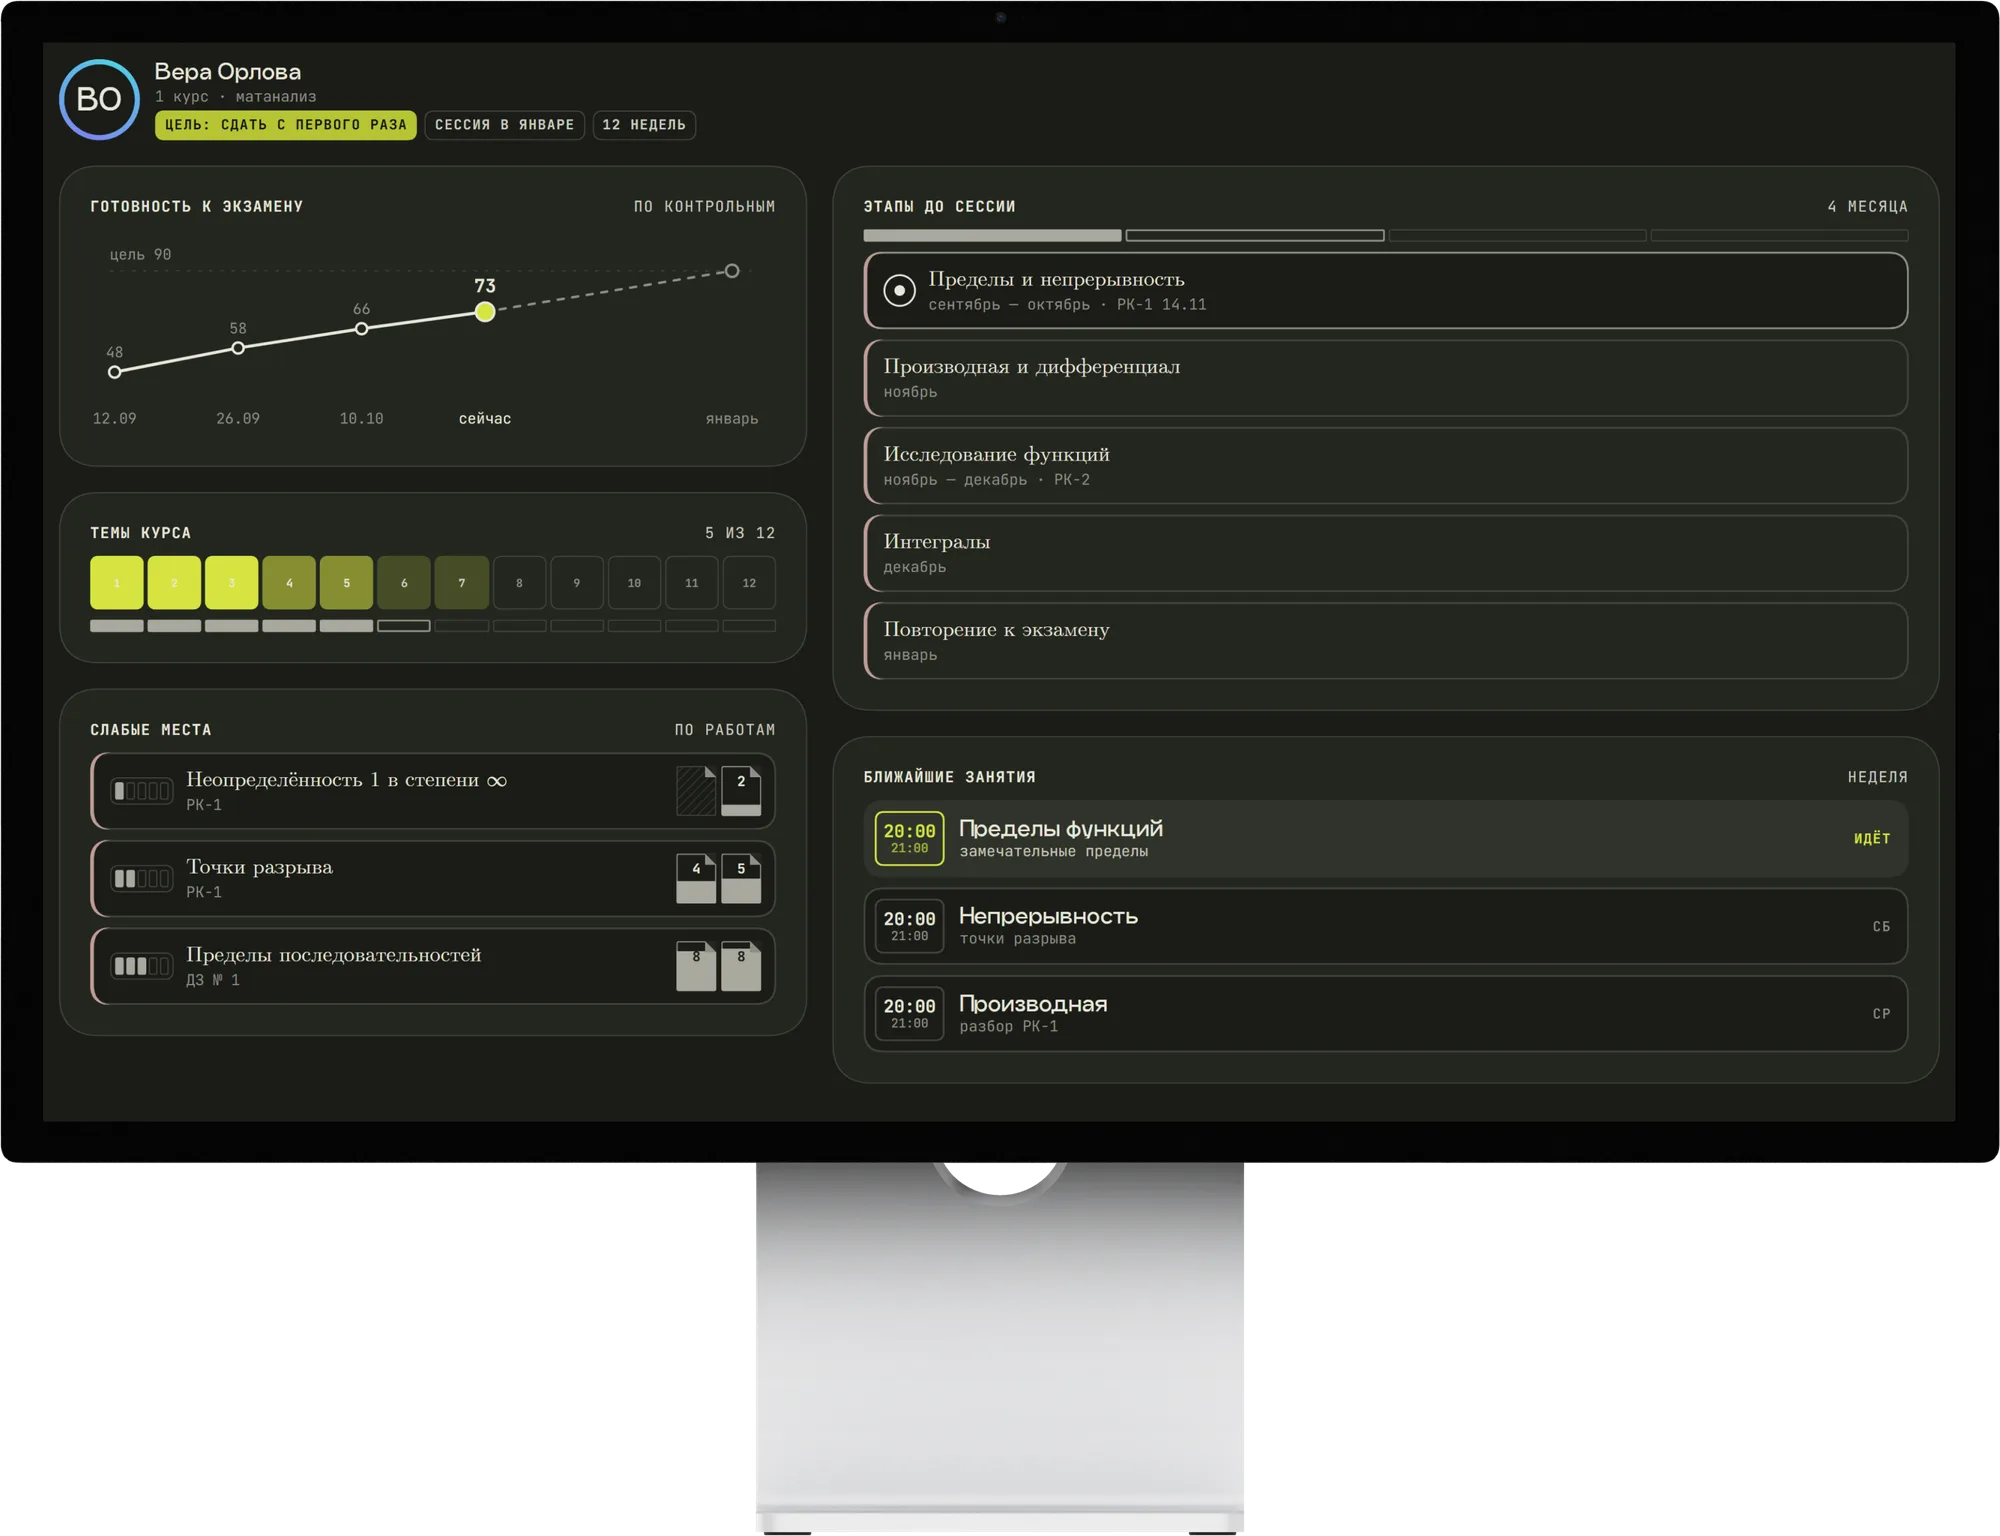Click level indicator for 'Неопределённость' row
The height and width of the screenshot is (1536, 2000).
click(141, 791)
